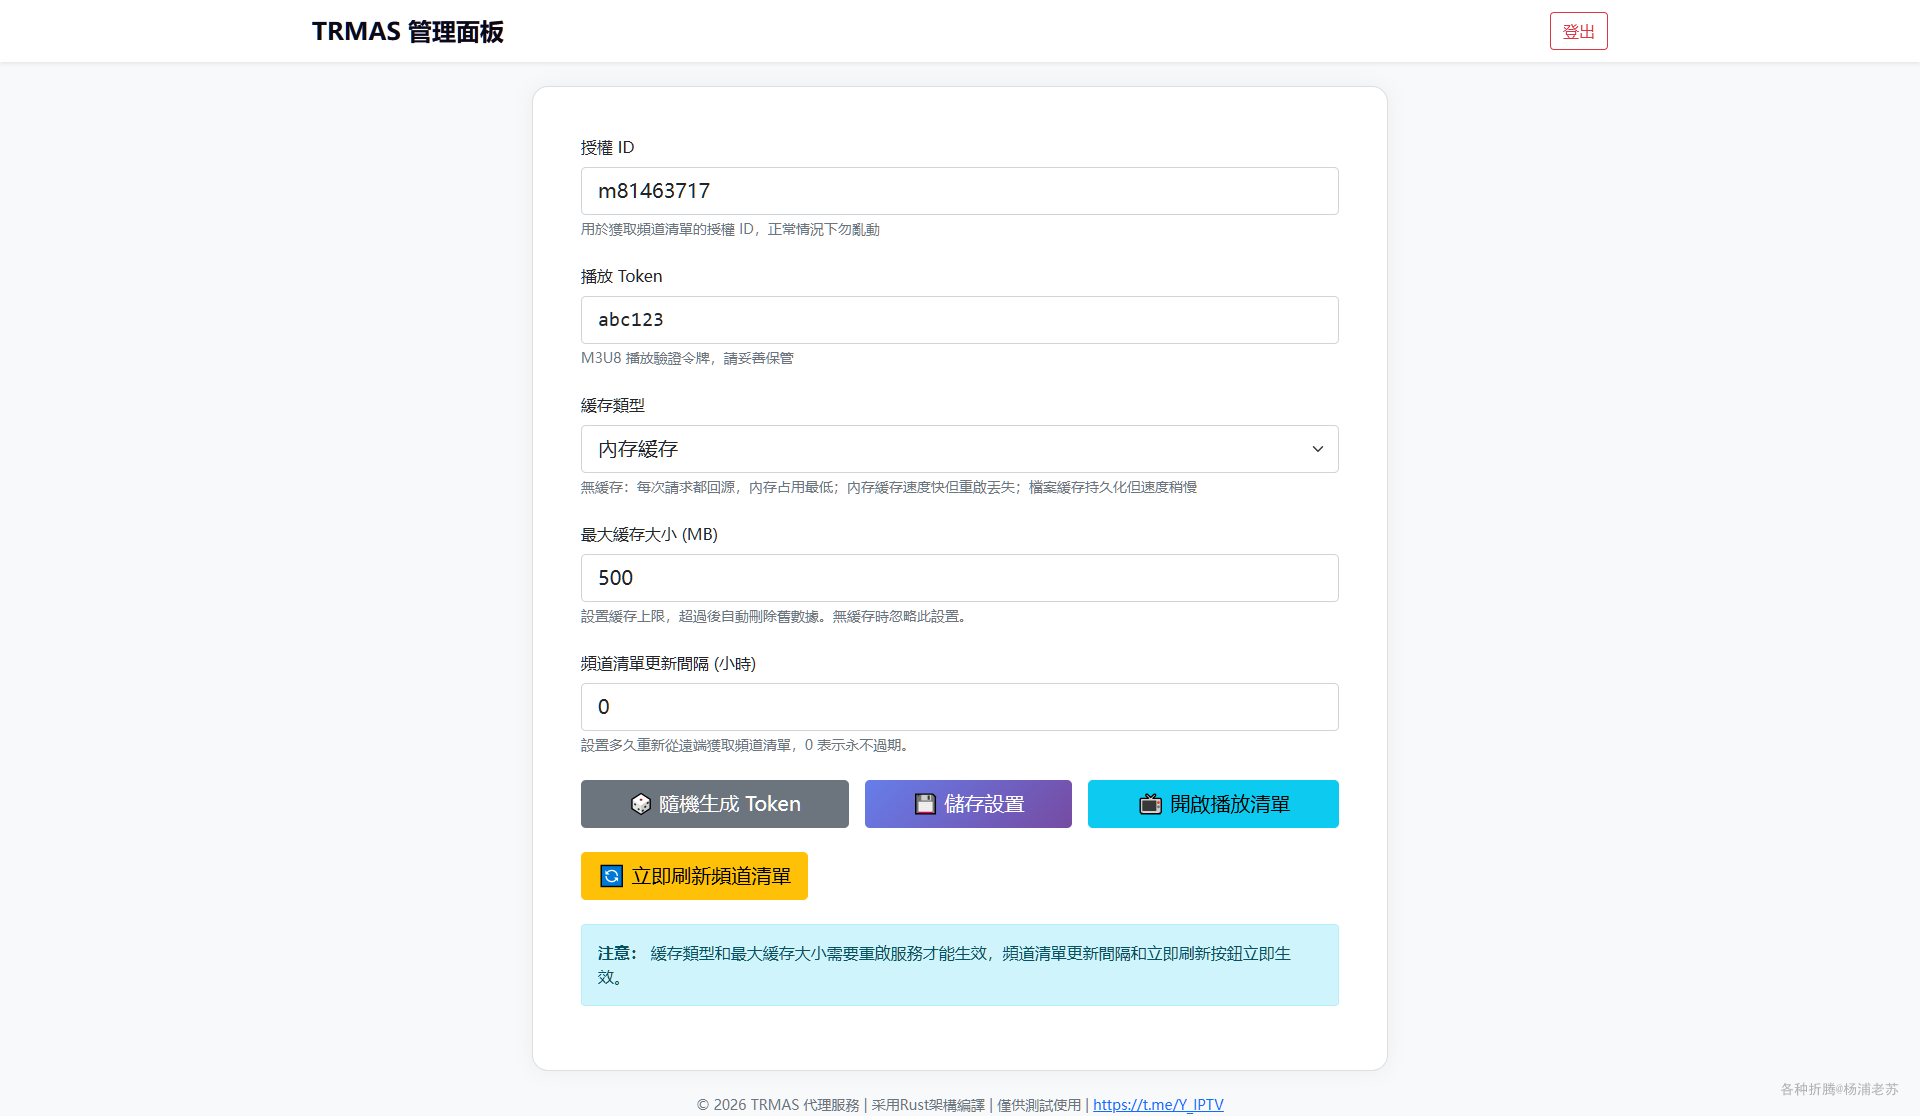Viewport: 1920px width, 1116px height.
Task: Open the 內存緩存 cache type select box
Action: point(940,449)
